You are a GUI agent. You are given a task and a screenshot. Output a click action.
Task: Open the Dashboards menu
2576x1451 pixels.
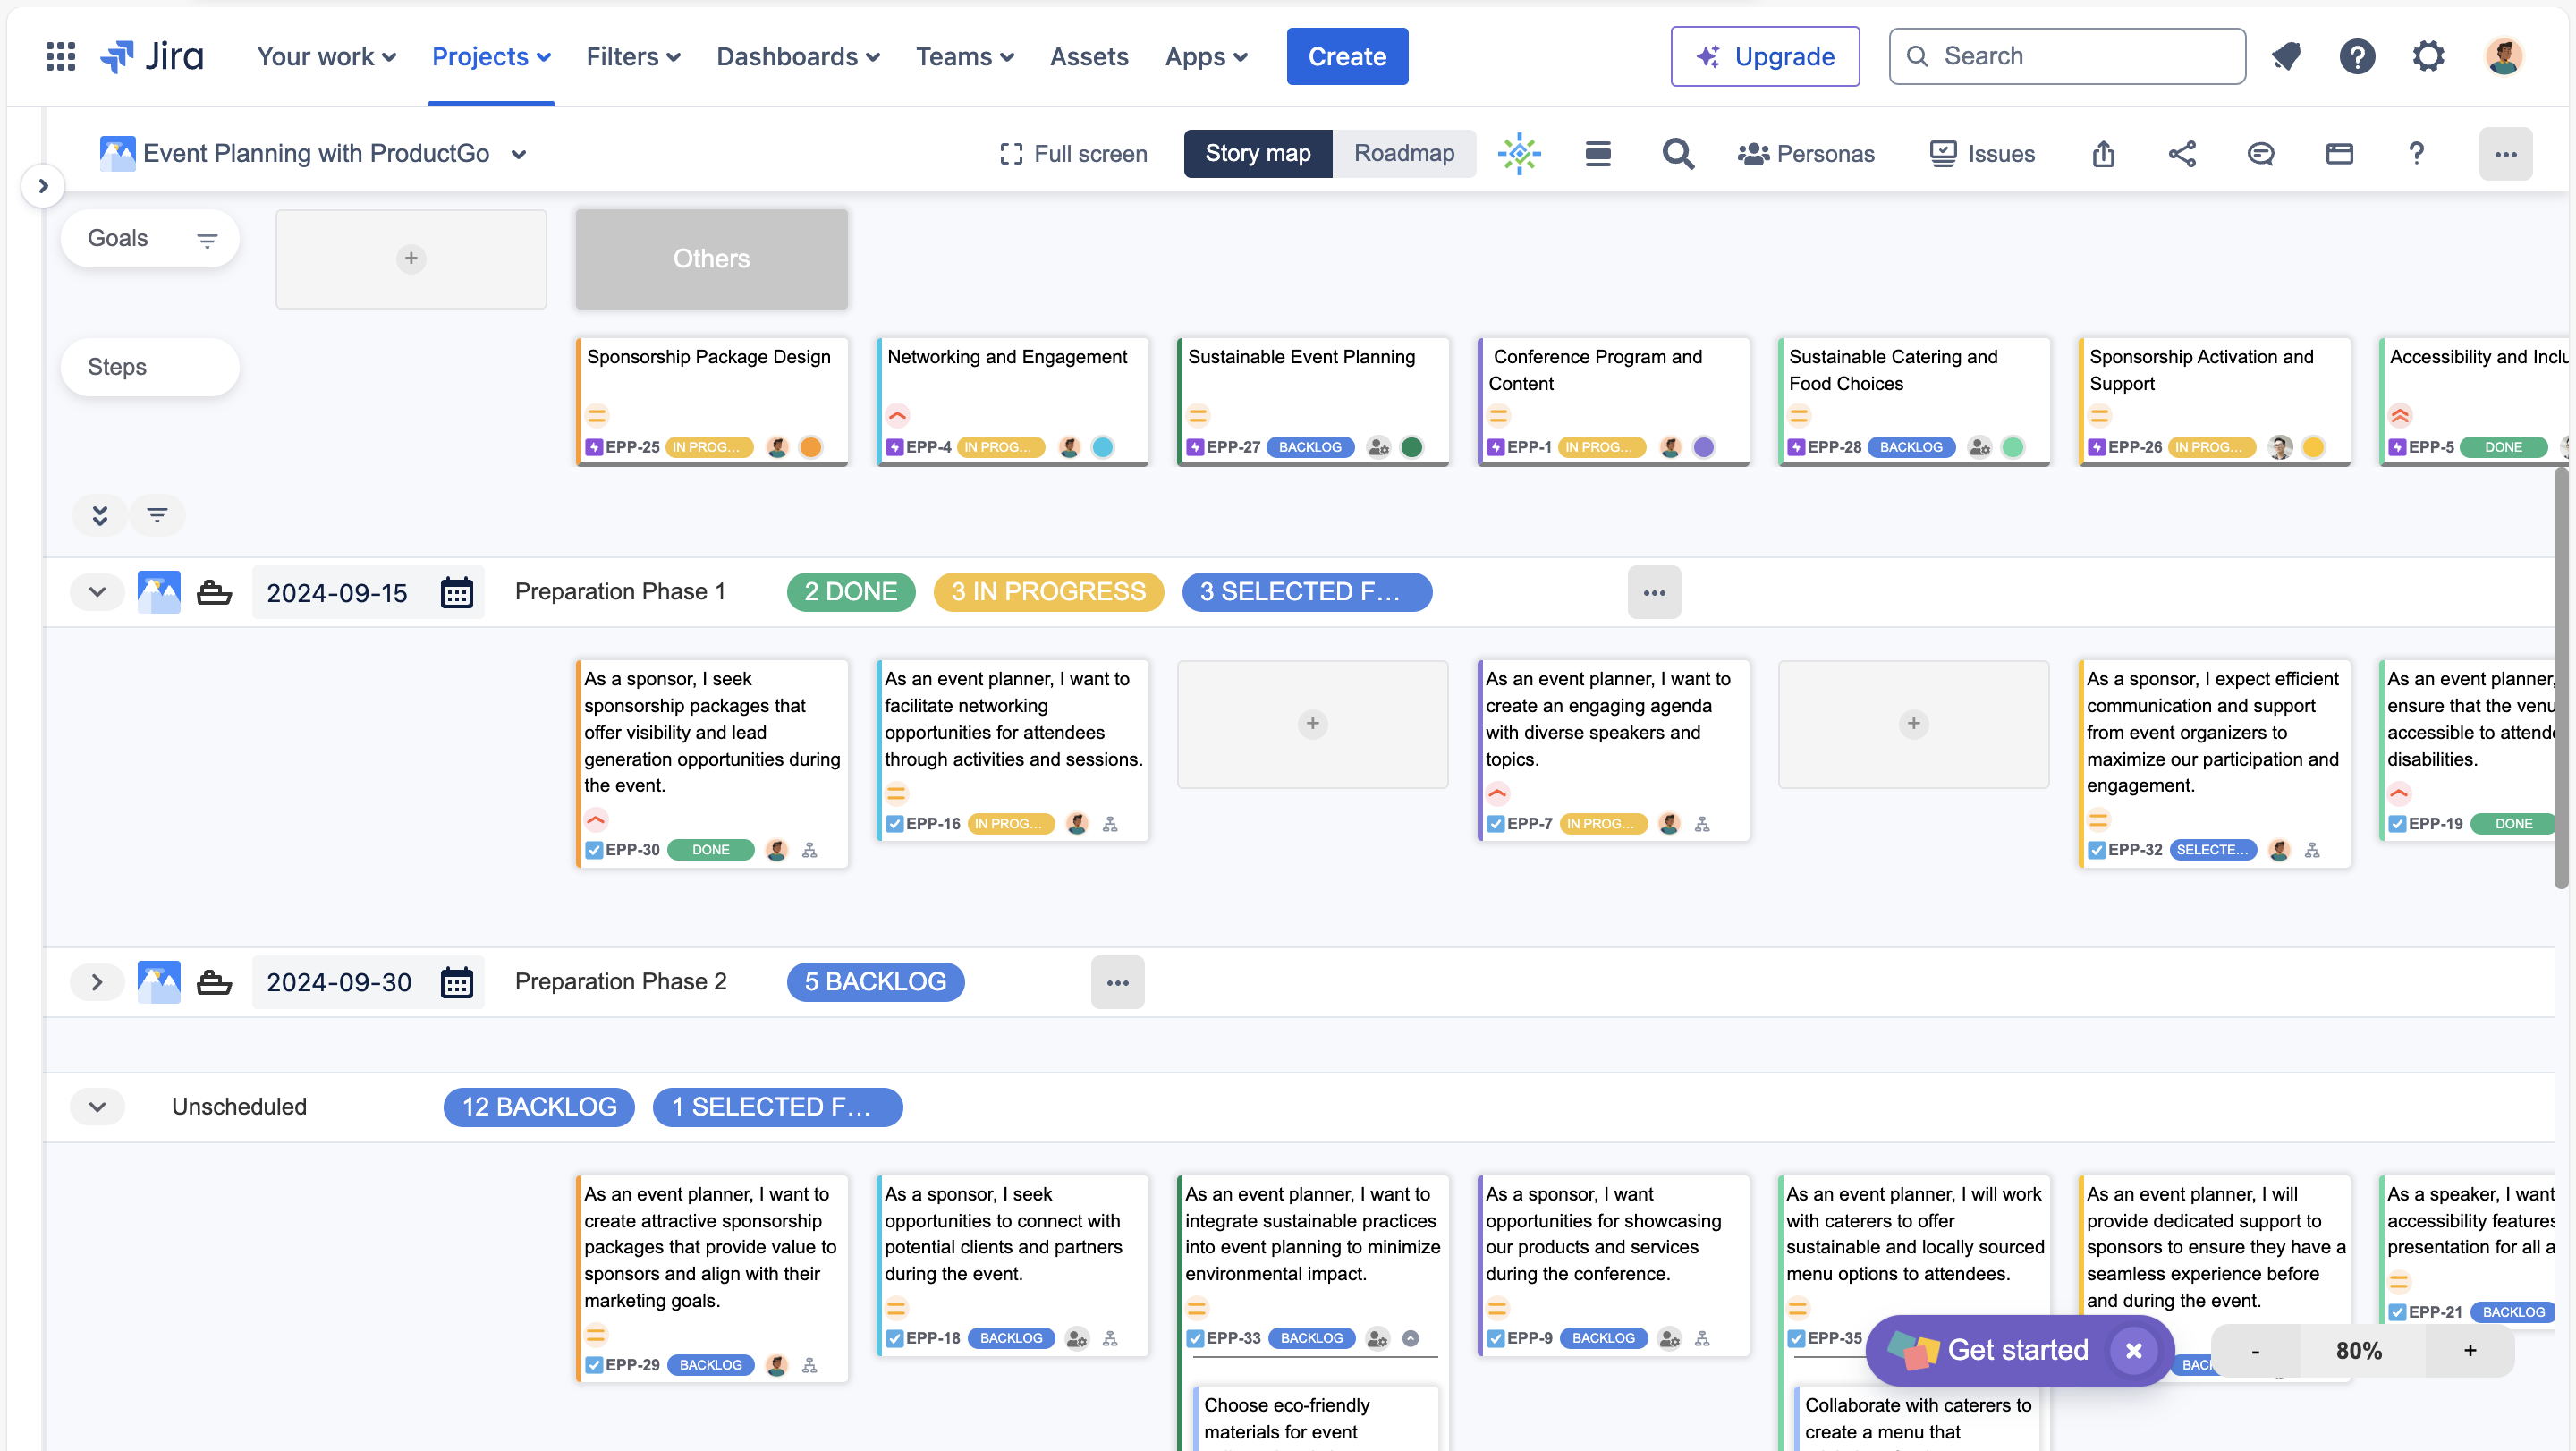(797, 56)
